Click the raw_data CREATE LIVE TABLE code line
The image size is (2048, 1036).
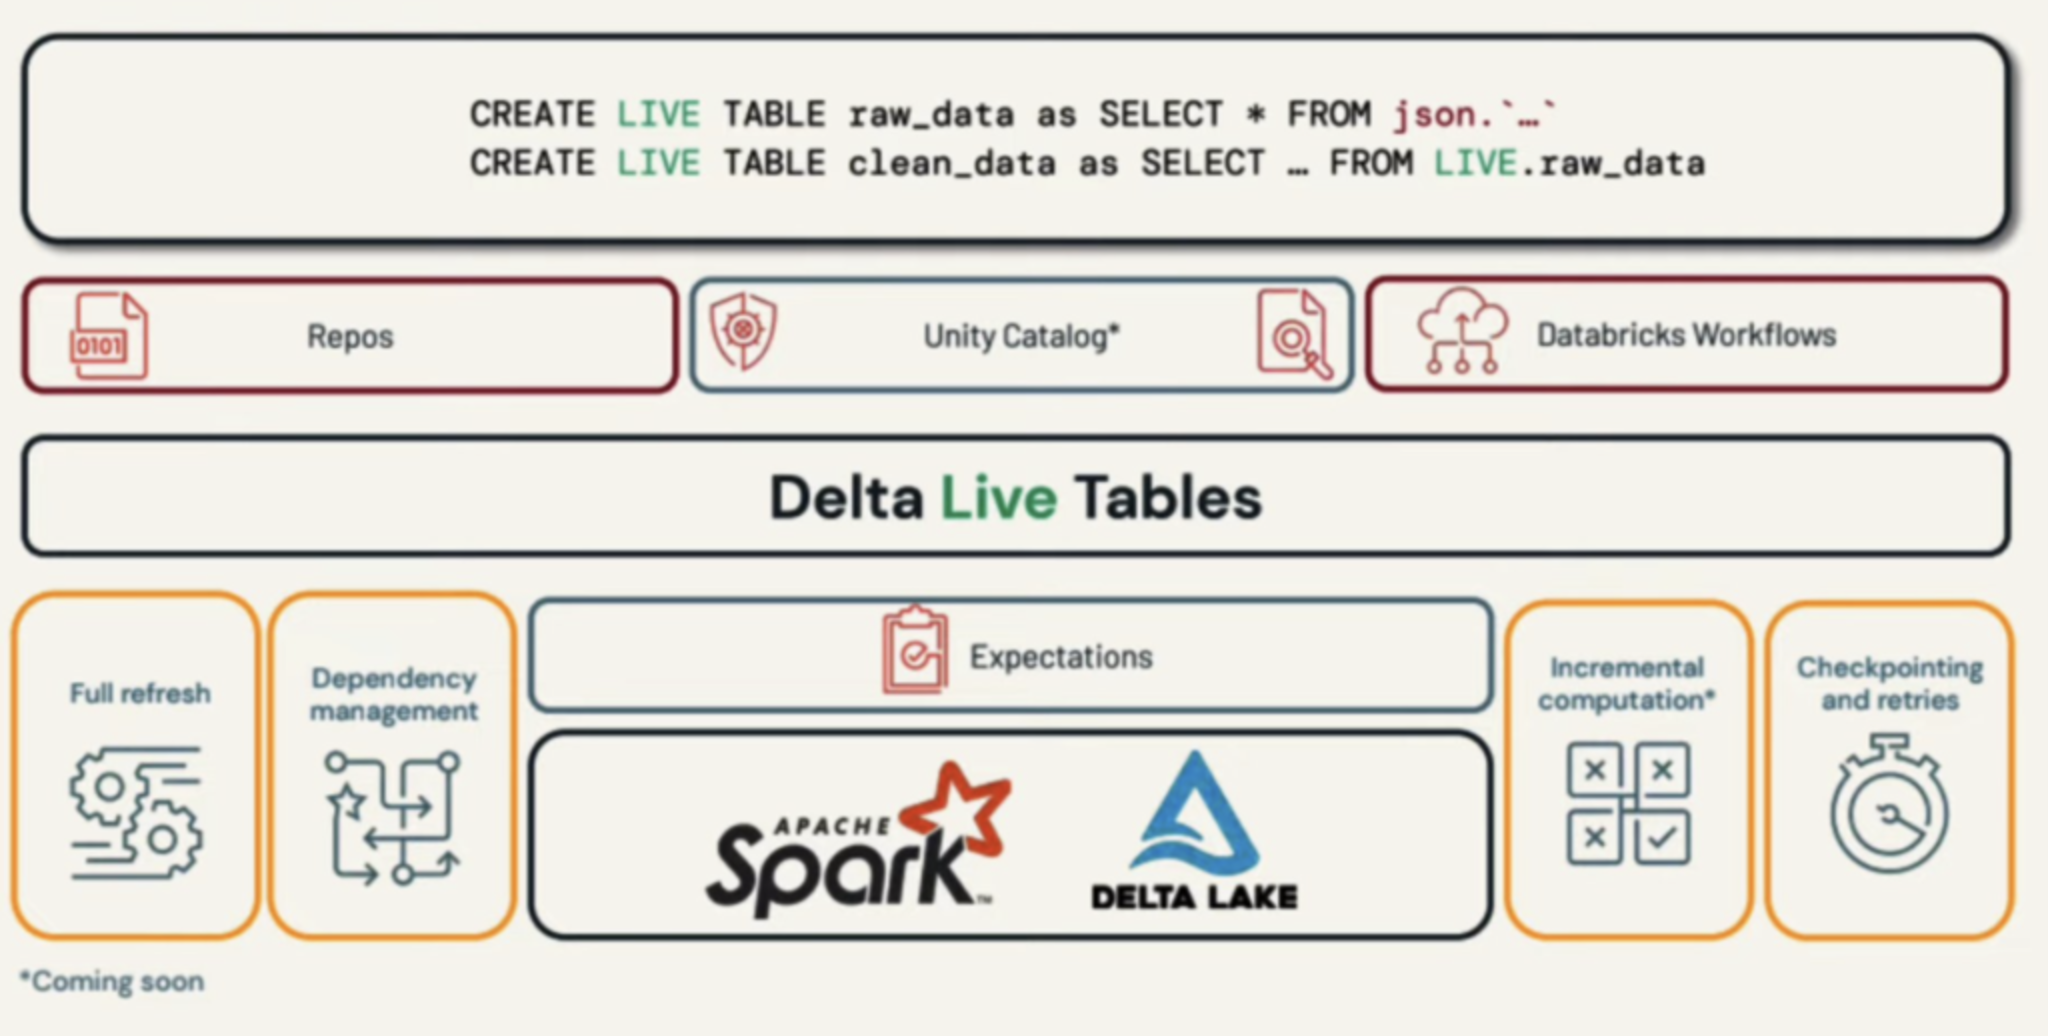coord(1012,115)
